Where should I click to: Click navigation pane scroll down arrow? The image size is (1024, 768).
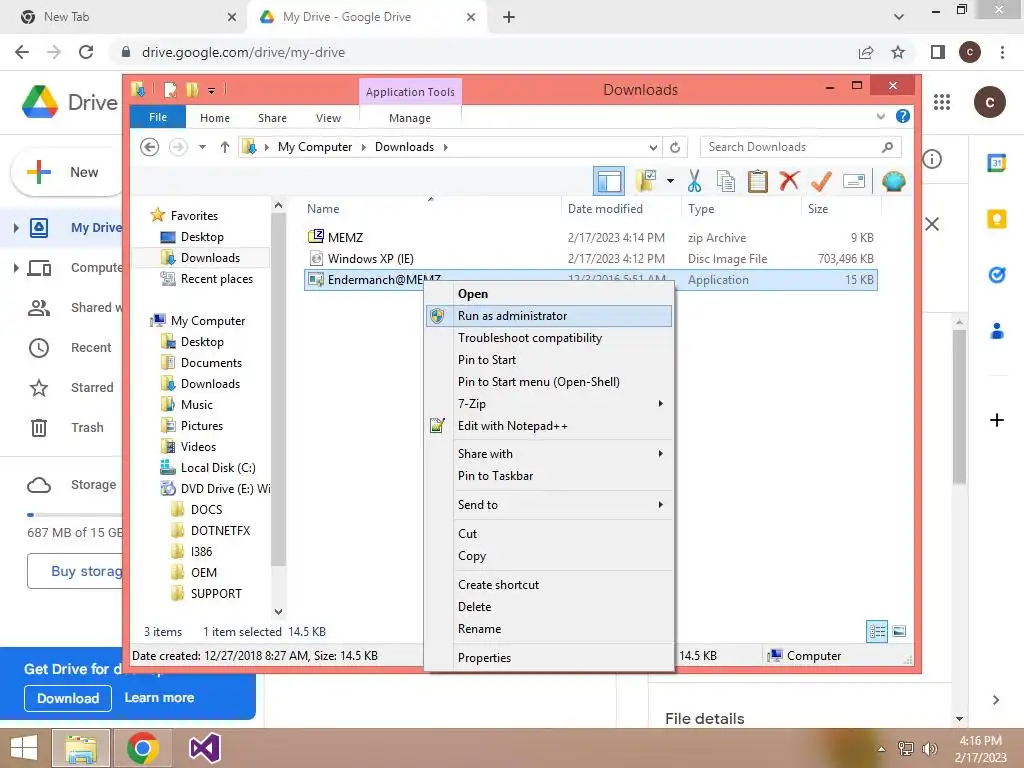278,612
